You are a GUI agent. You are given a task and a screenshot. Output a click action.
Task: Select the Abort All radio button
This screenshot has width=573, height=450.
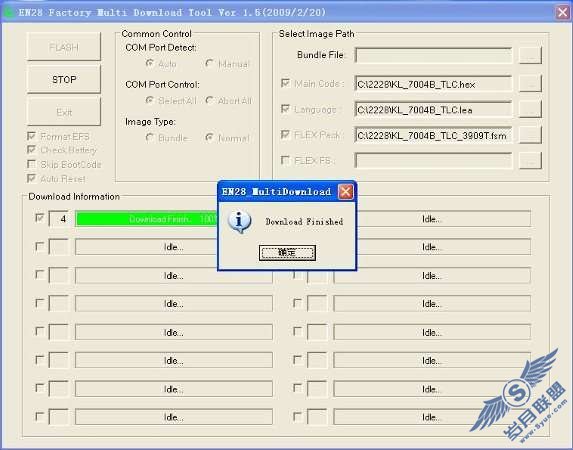click(x=209, y=100)
